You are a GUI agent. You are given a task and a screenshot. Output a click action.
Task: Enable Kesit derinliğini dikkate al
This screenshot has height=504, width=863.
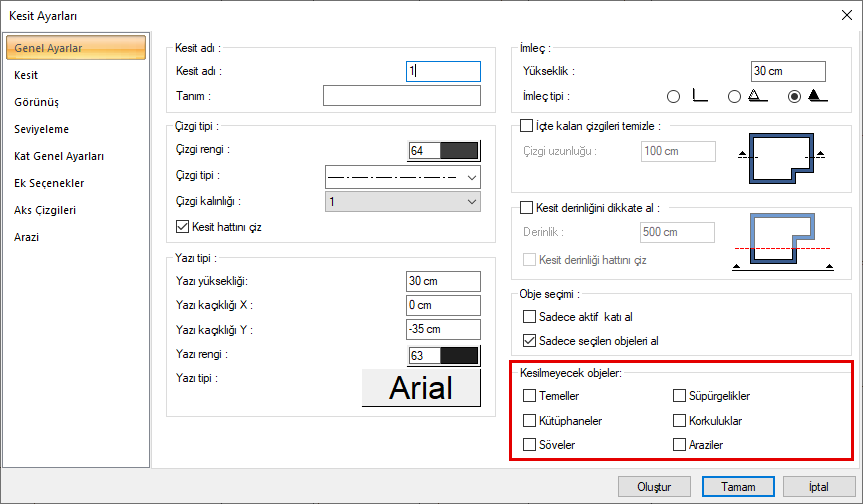[x=528, y=209]
